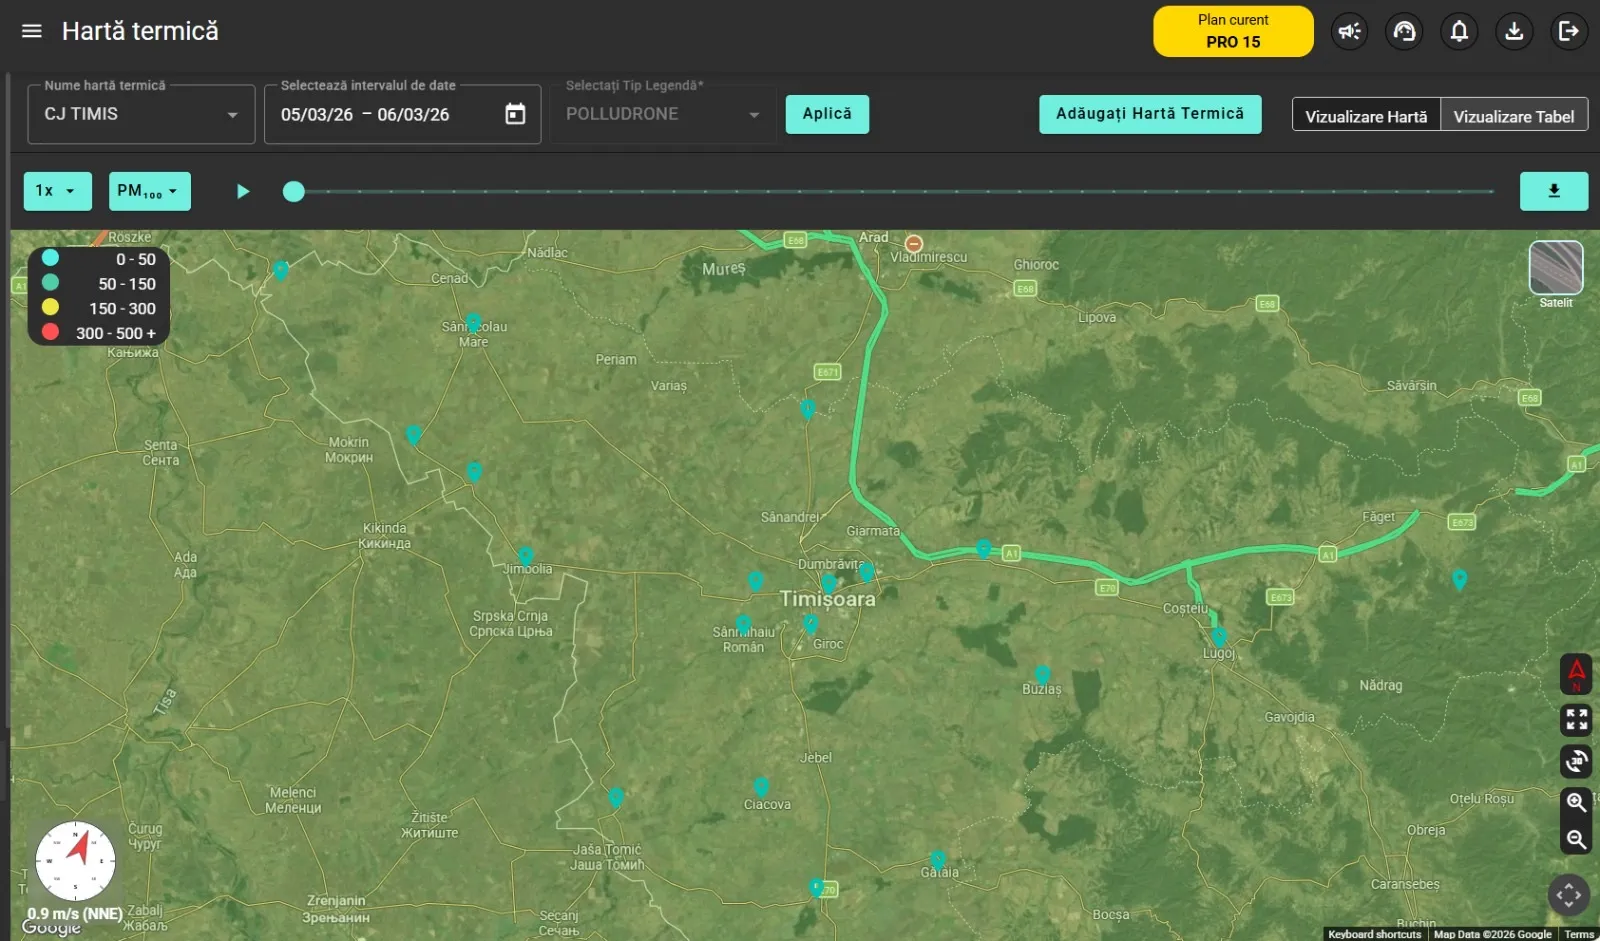
Task: Open Keyboard shortcuts link
Action: coord(1374,934)
